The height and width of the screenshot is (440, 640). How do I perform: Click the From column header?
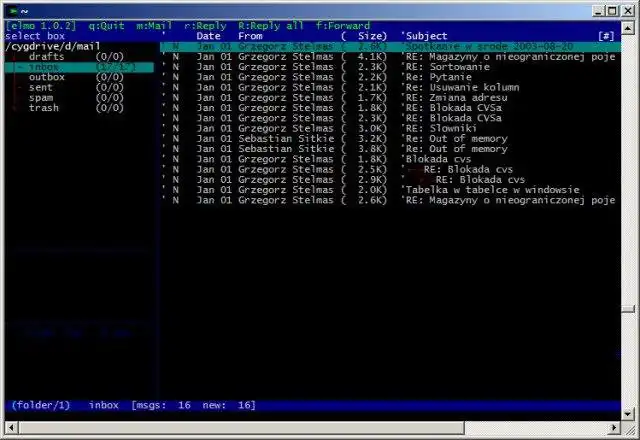pyautogui.click(x=250, y=36)
